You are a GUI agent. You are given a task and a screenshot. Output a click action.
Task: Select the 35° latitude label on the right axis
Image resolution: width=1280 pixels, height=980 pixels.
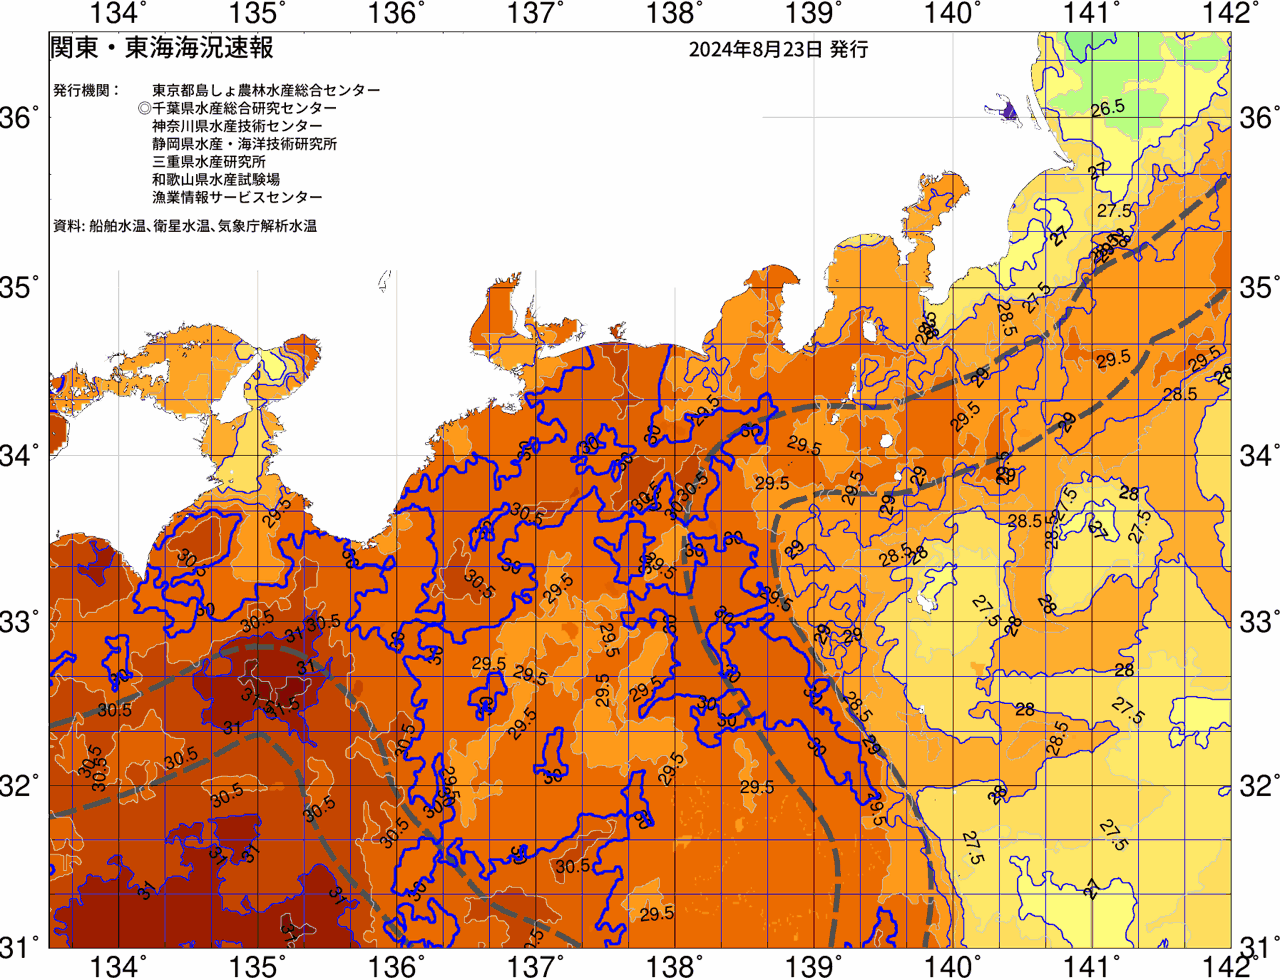[1259, 290]
